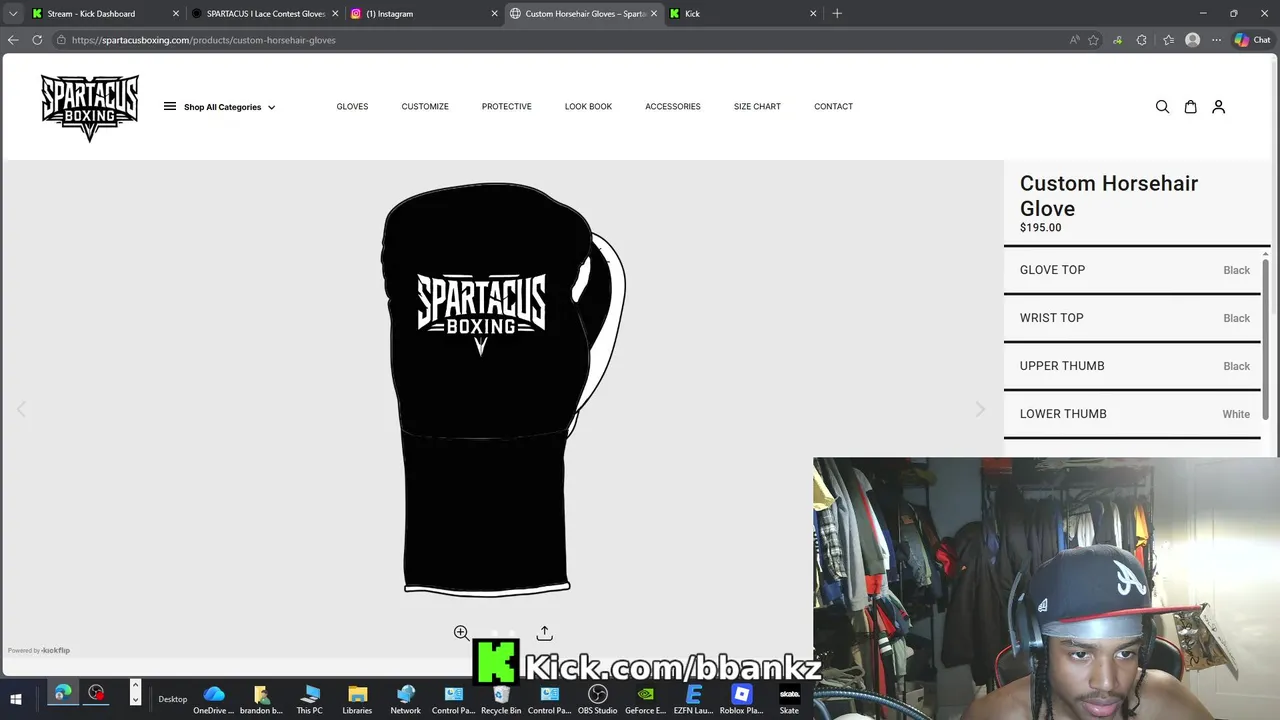Open the LOOK BOOK menu item
Viewport: 1280px width, 720px height.
[x=588, y=107]
